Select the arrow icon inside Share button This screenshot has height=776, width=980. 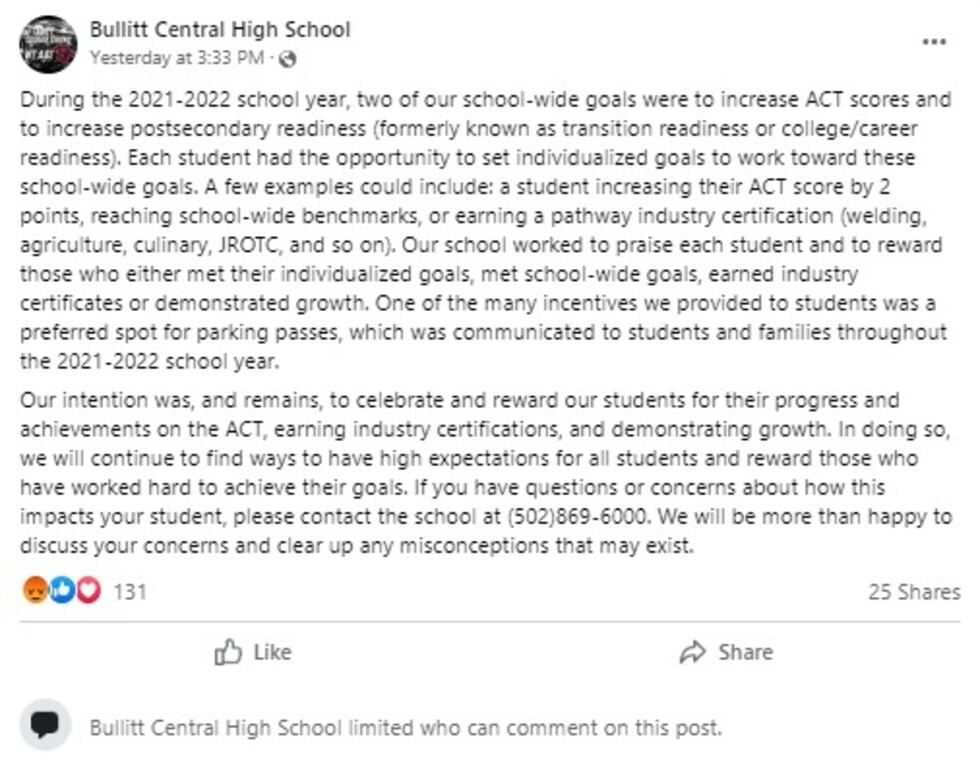click(692, 652)
